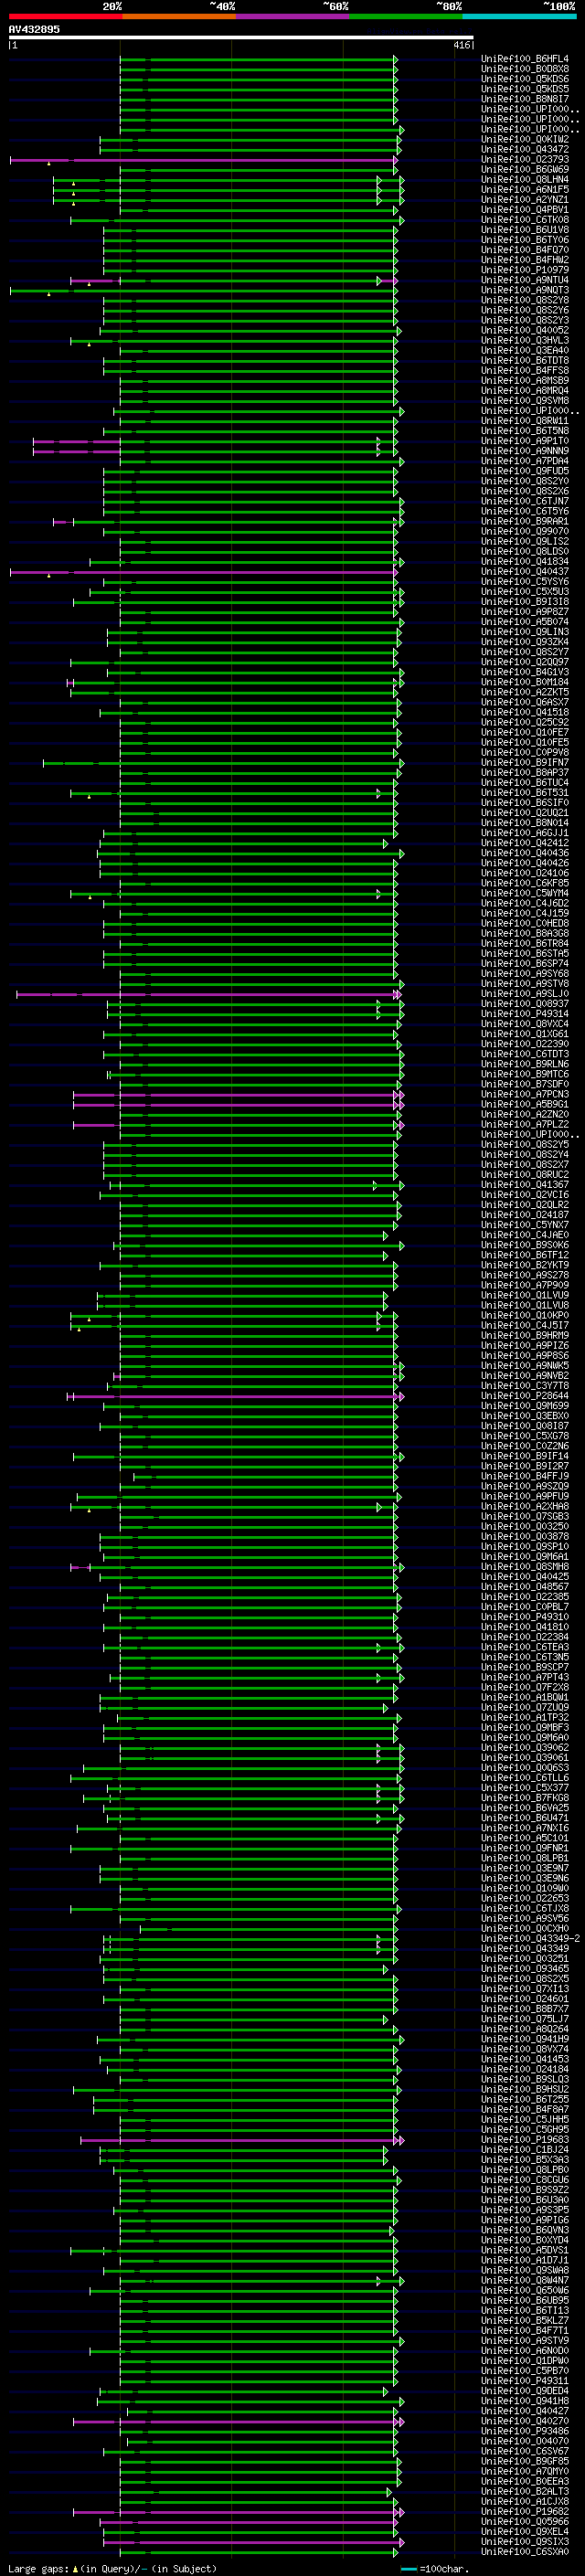Image resolution: width=585 pixels, height=2576 pixels.
Task: Click the UniRef100_Q3HVL3 label
Action: [x=525, y=340]
